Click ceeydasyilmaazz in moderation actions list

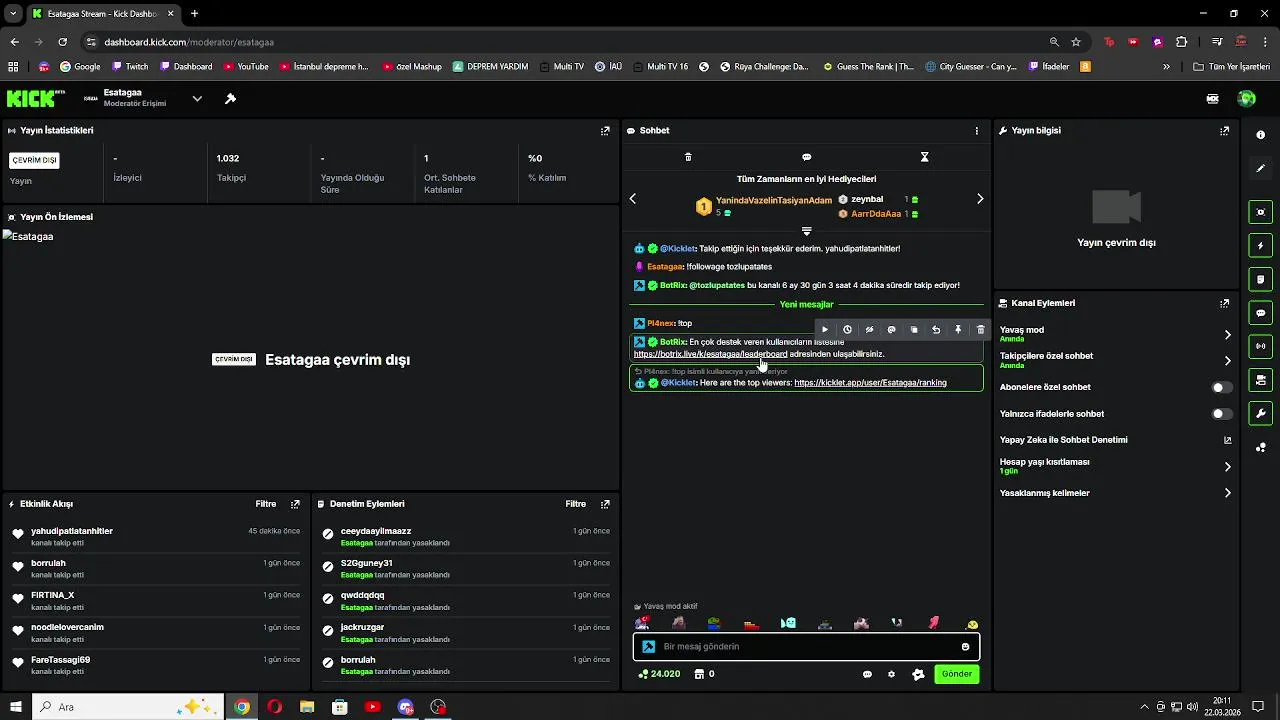pyautogui.click(x=376, y=531)
